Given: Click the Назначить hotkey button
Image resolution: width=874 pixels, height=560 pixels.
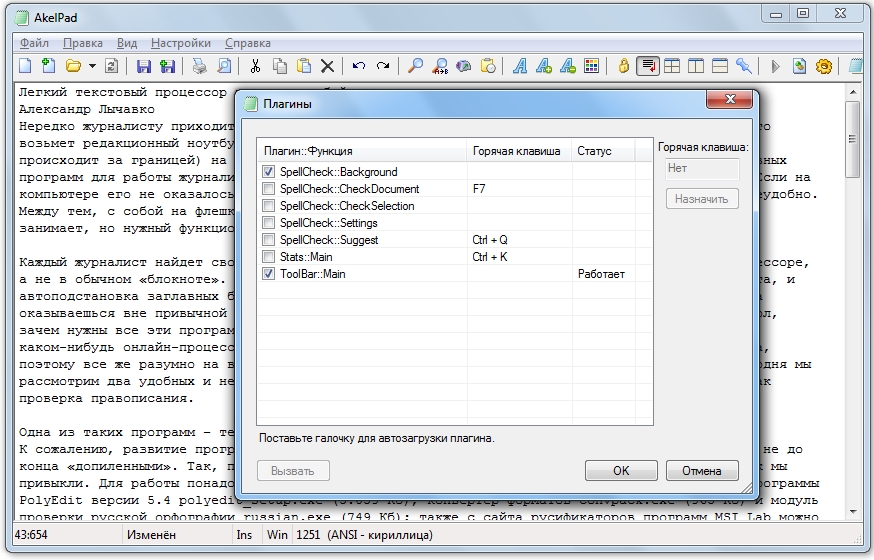Looking at the screenshot, I should pos(702,198).
